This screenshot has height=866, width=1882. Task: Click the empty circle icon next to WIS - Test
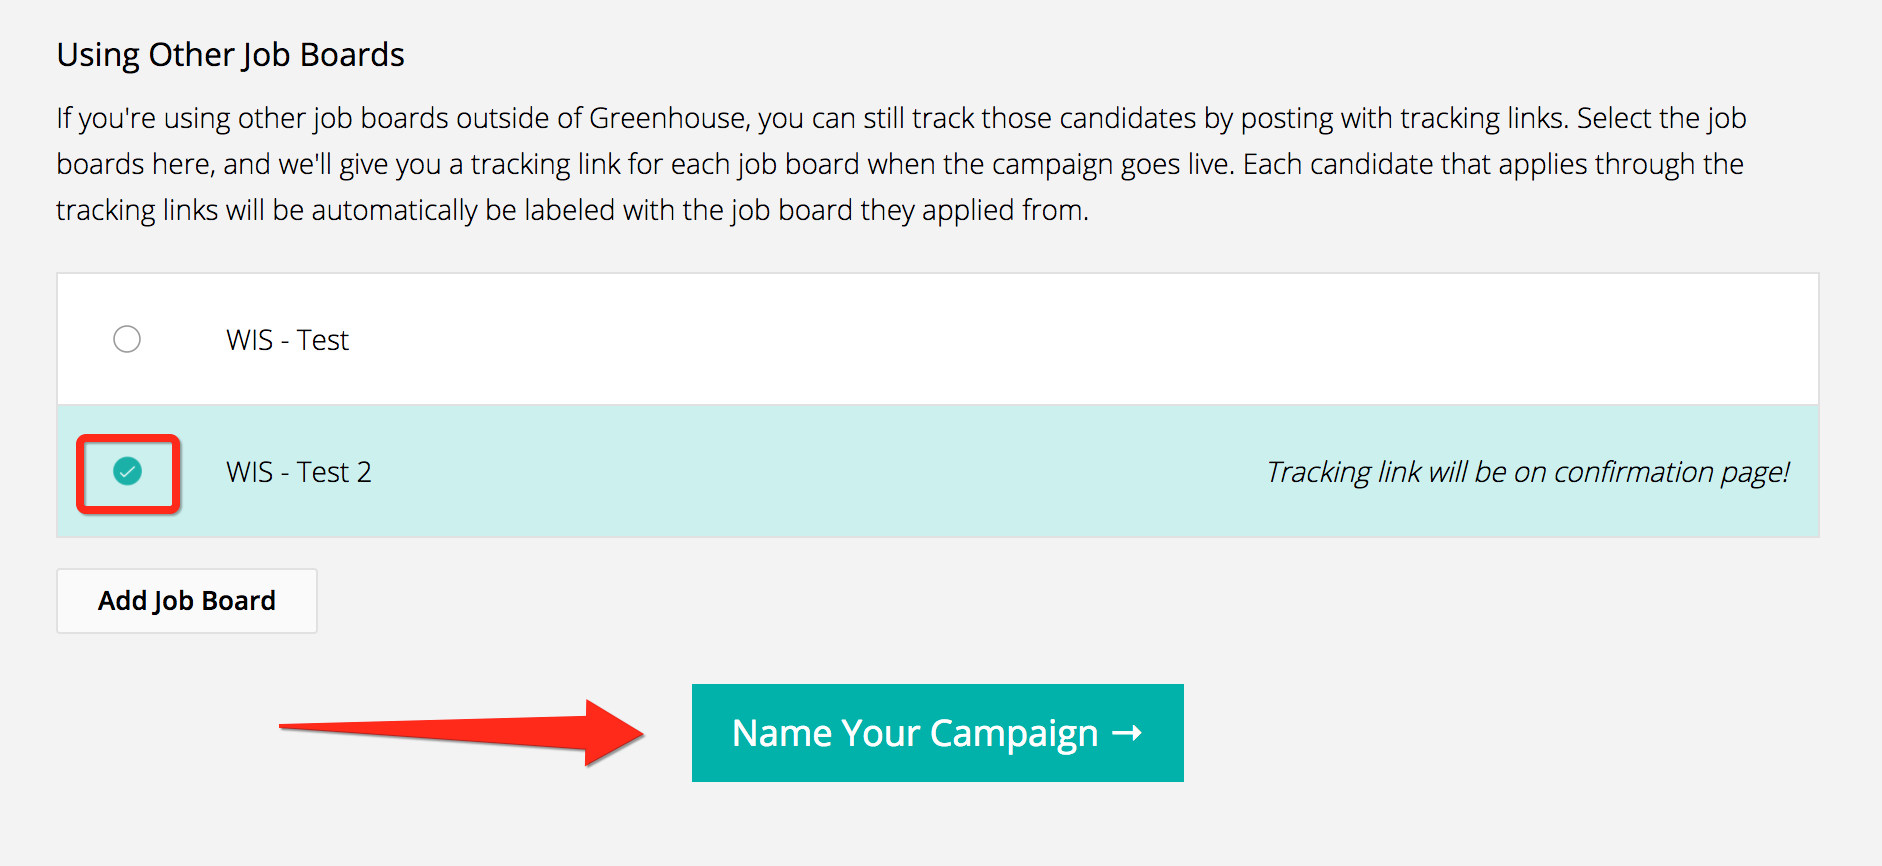pos(127,340)
